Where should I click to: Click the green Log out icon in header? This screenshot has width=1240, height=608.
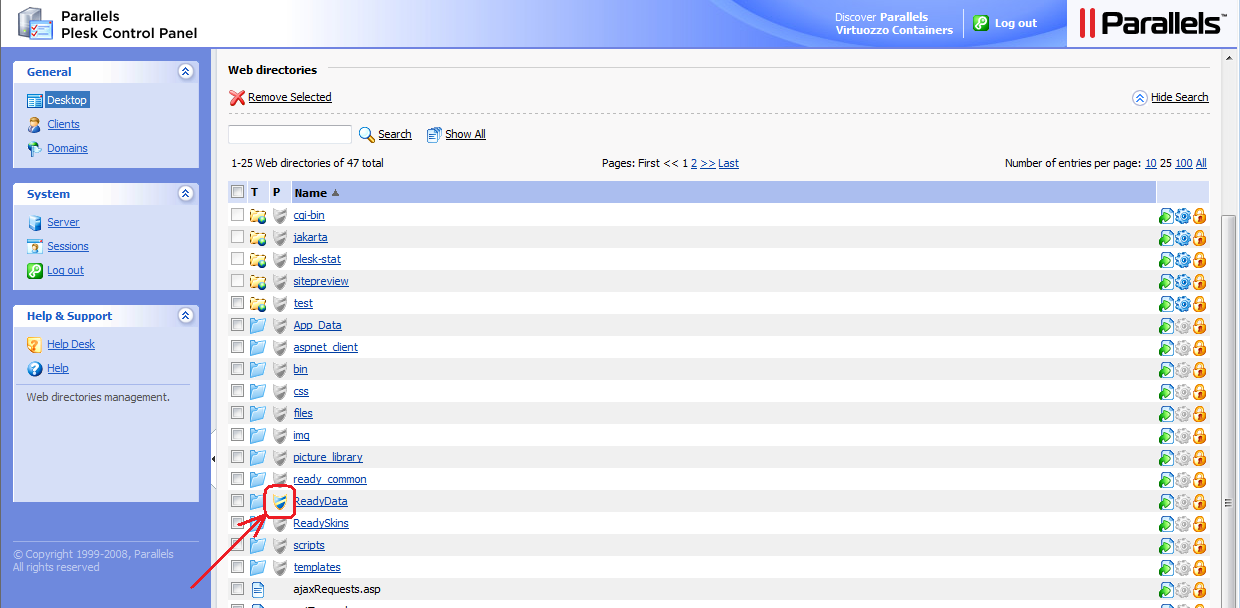click(x=981, y=23)
